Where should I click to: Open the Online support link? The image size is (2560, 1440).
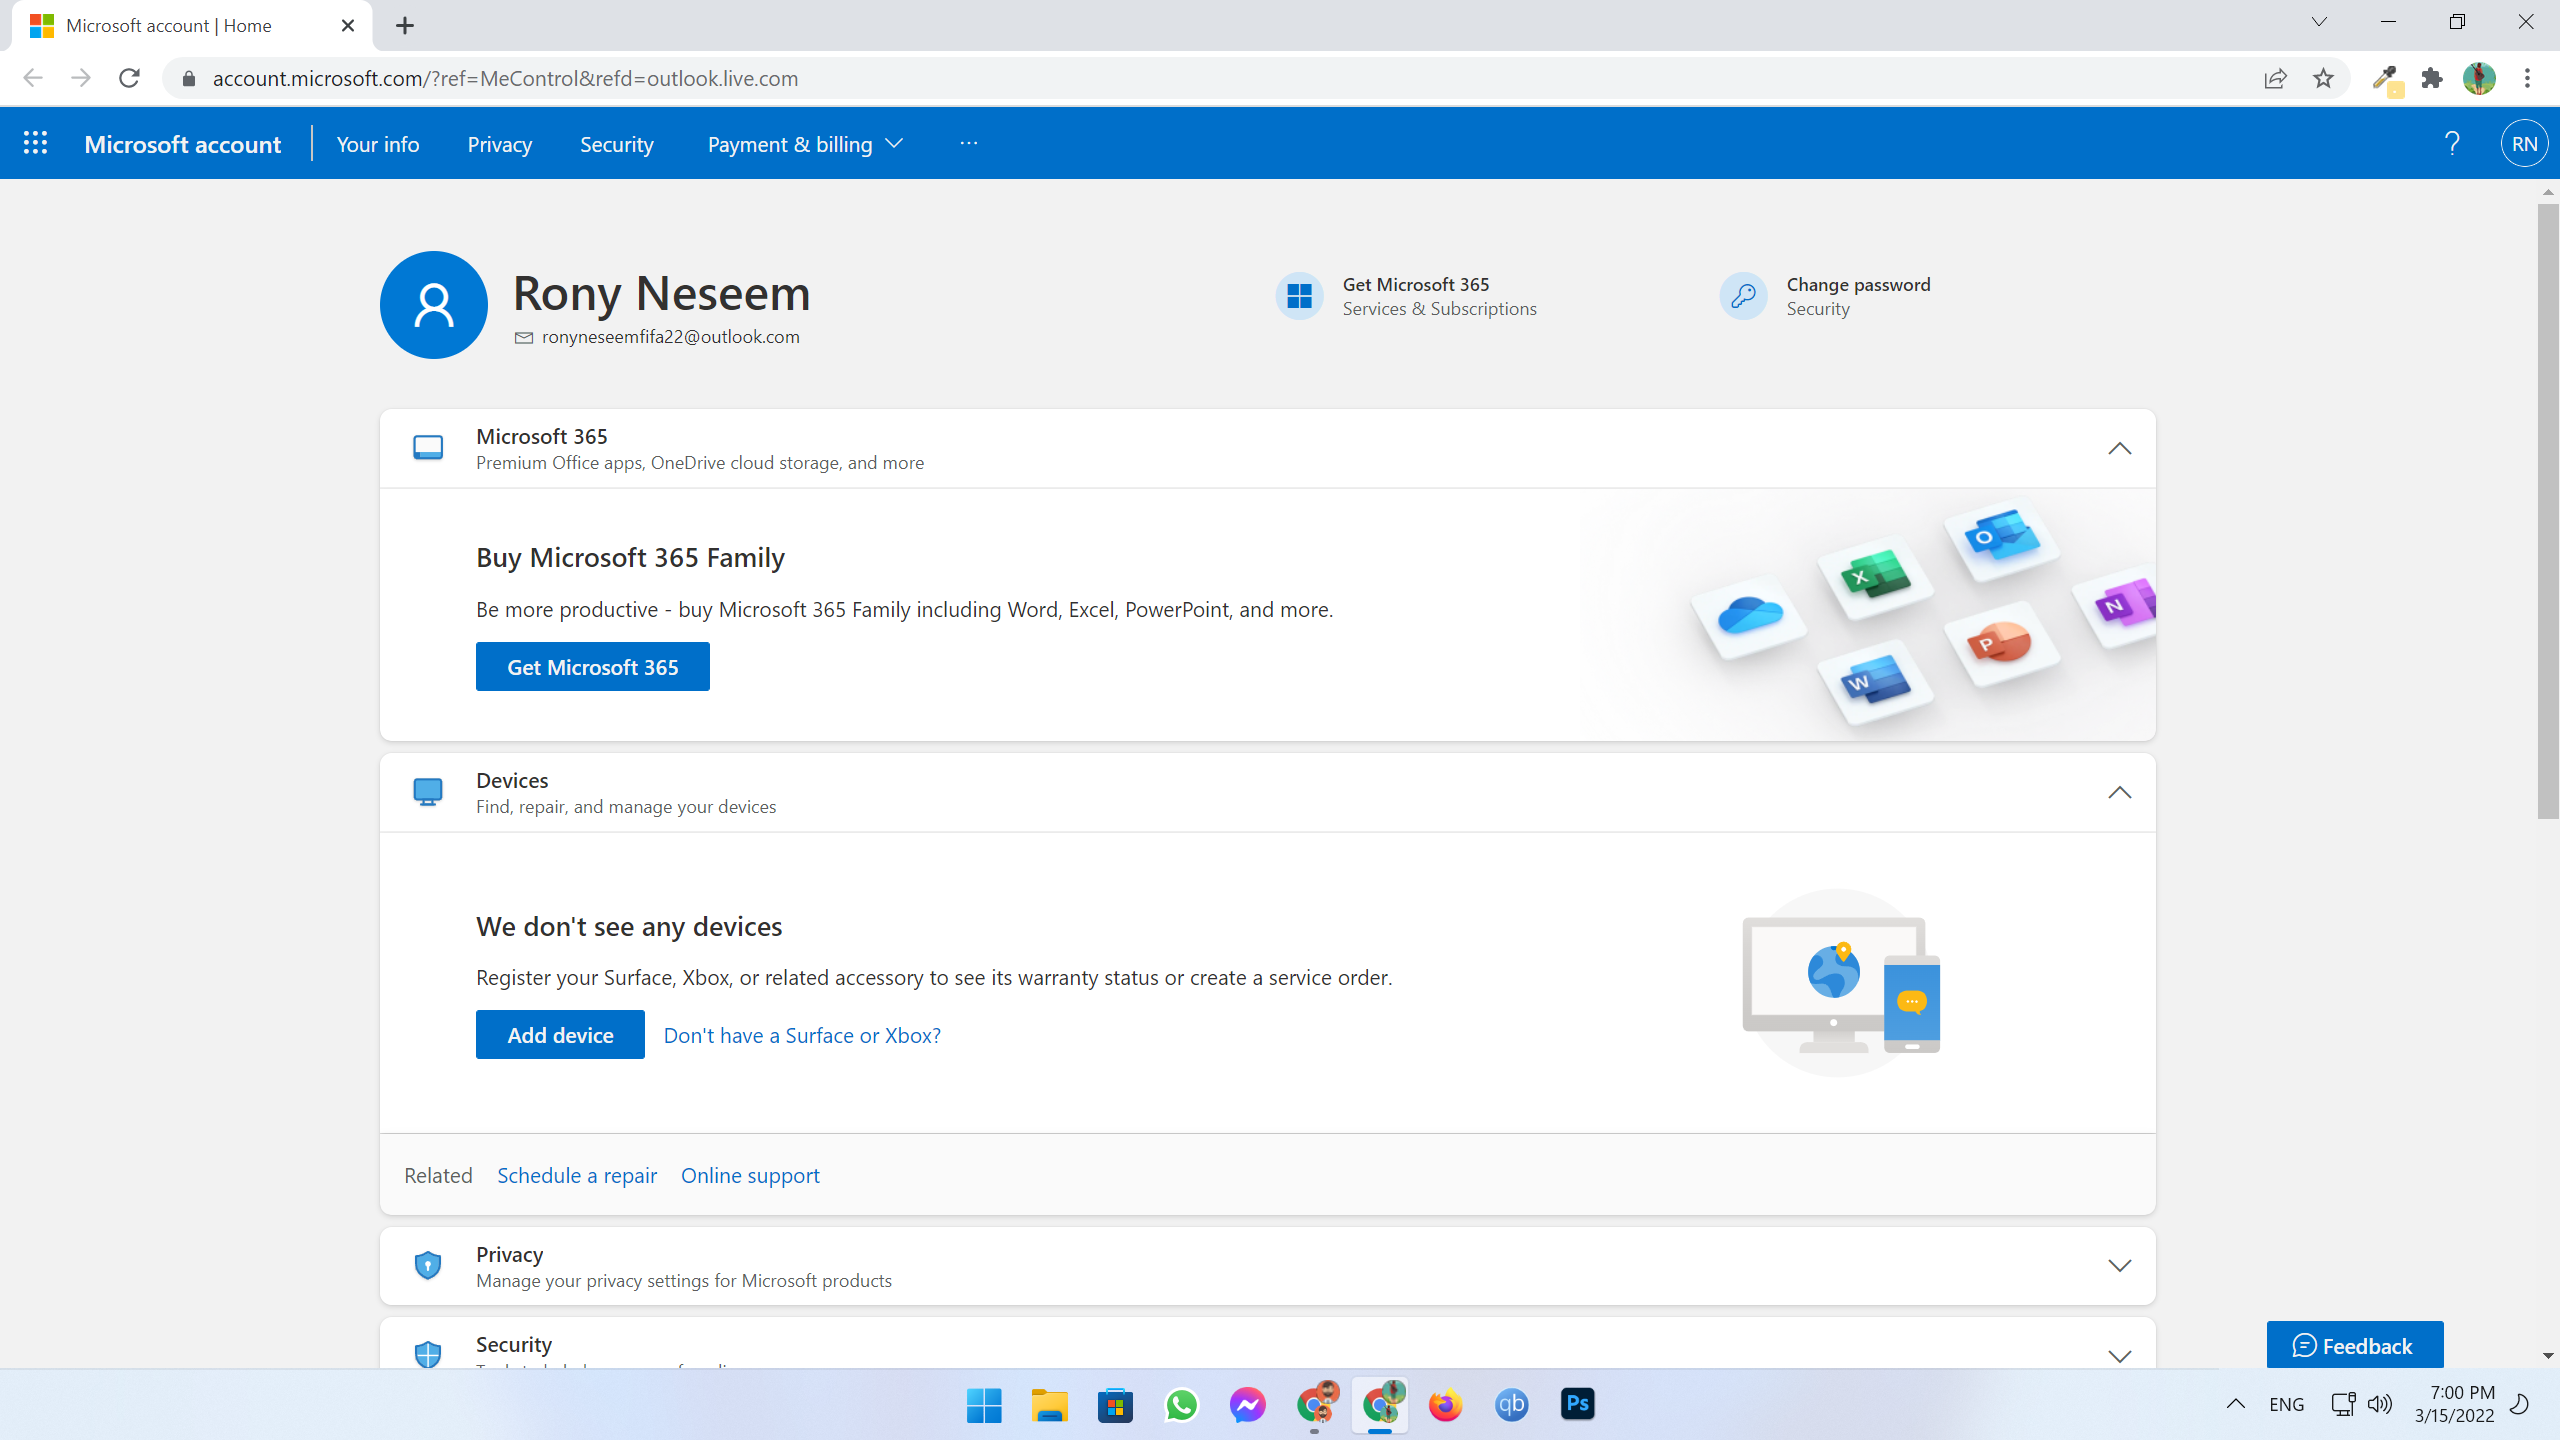click(750, 1175)
